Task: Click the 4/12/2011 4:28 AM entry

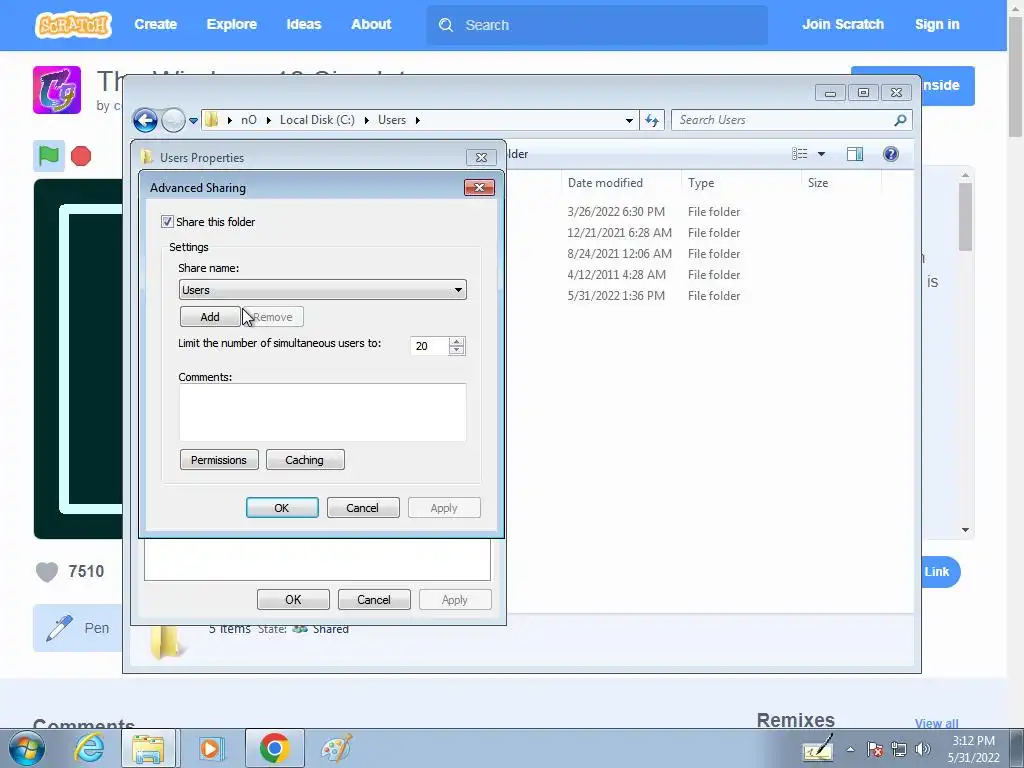Action: point(616,274)
